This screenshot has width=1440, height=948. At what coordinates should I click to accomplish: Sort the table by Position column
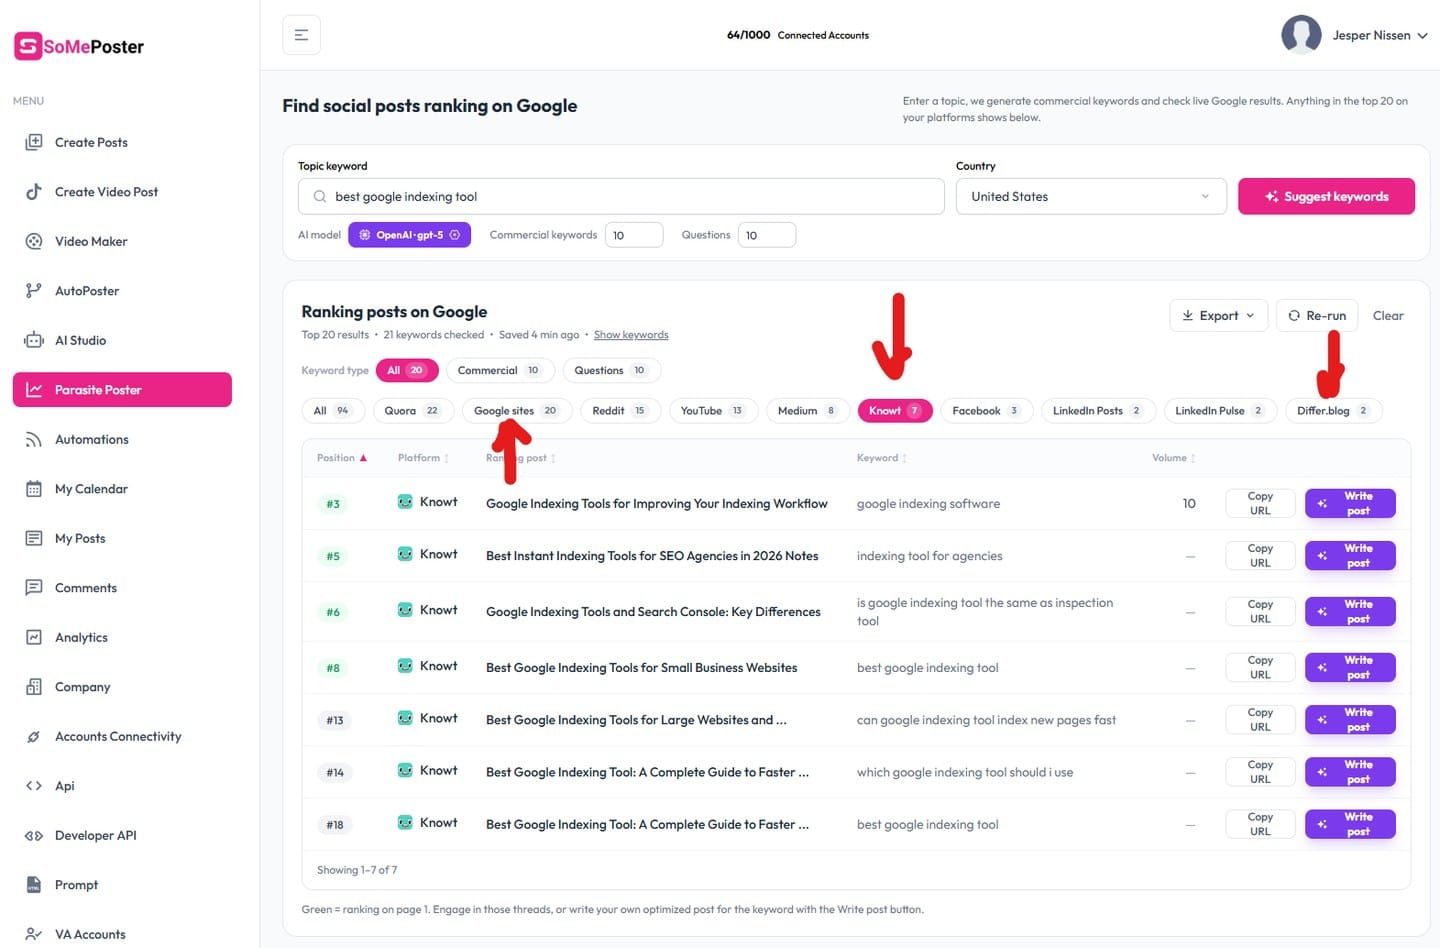click(342, 458)
